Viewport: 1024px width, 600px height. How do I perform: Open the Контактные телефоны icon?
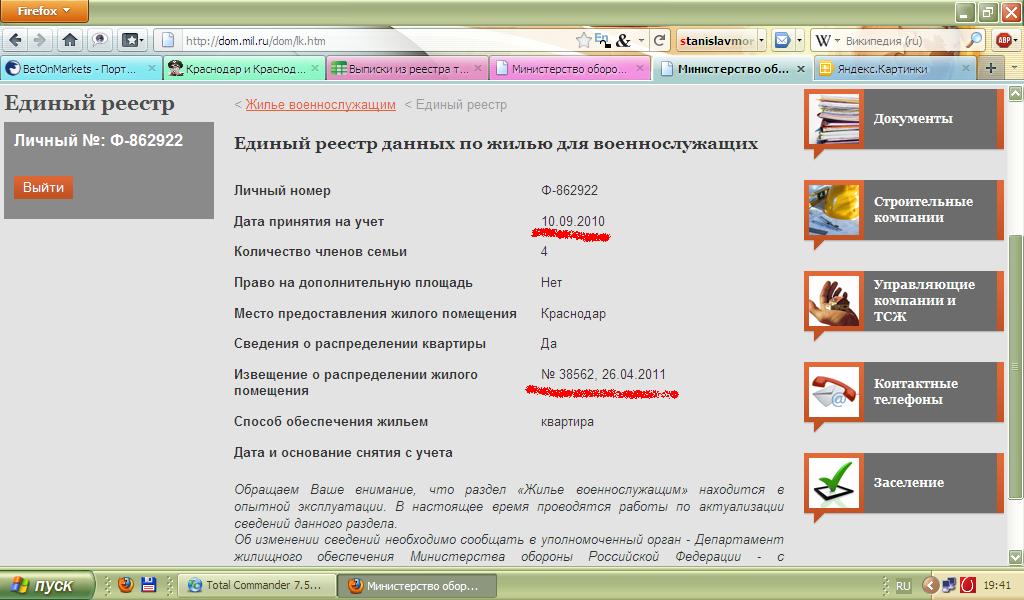[x=833, y=392]
